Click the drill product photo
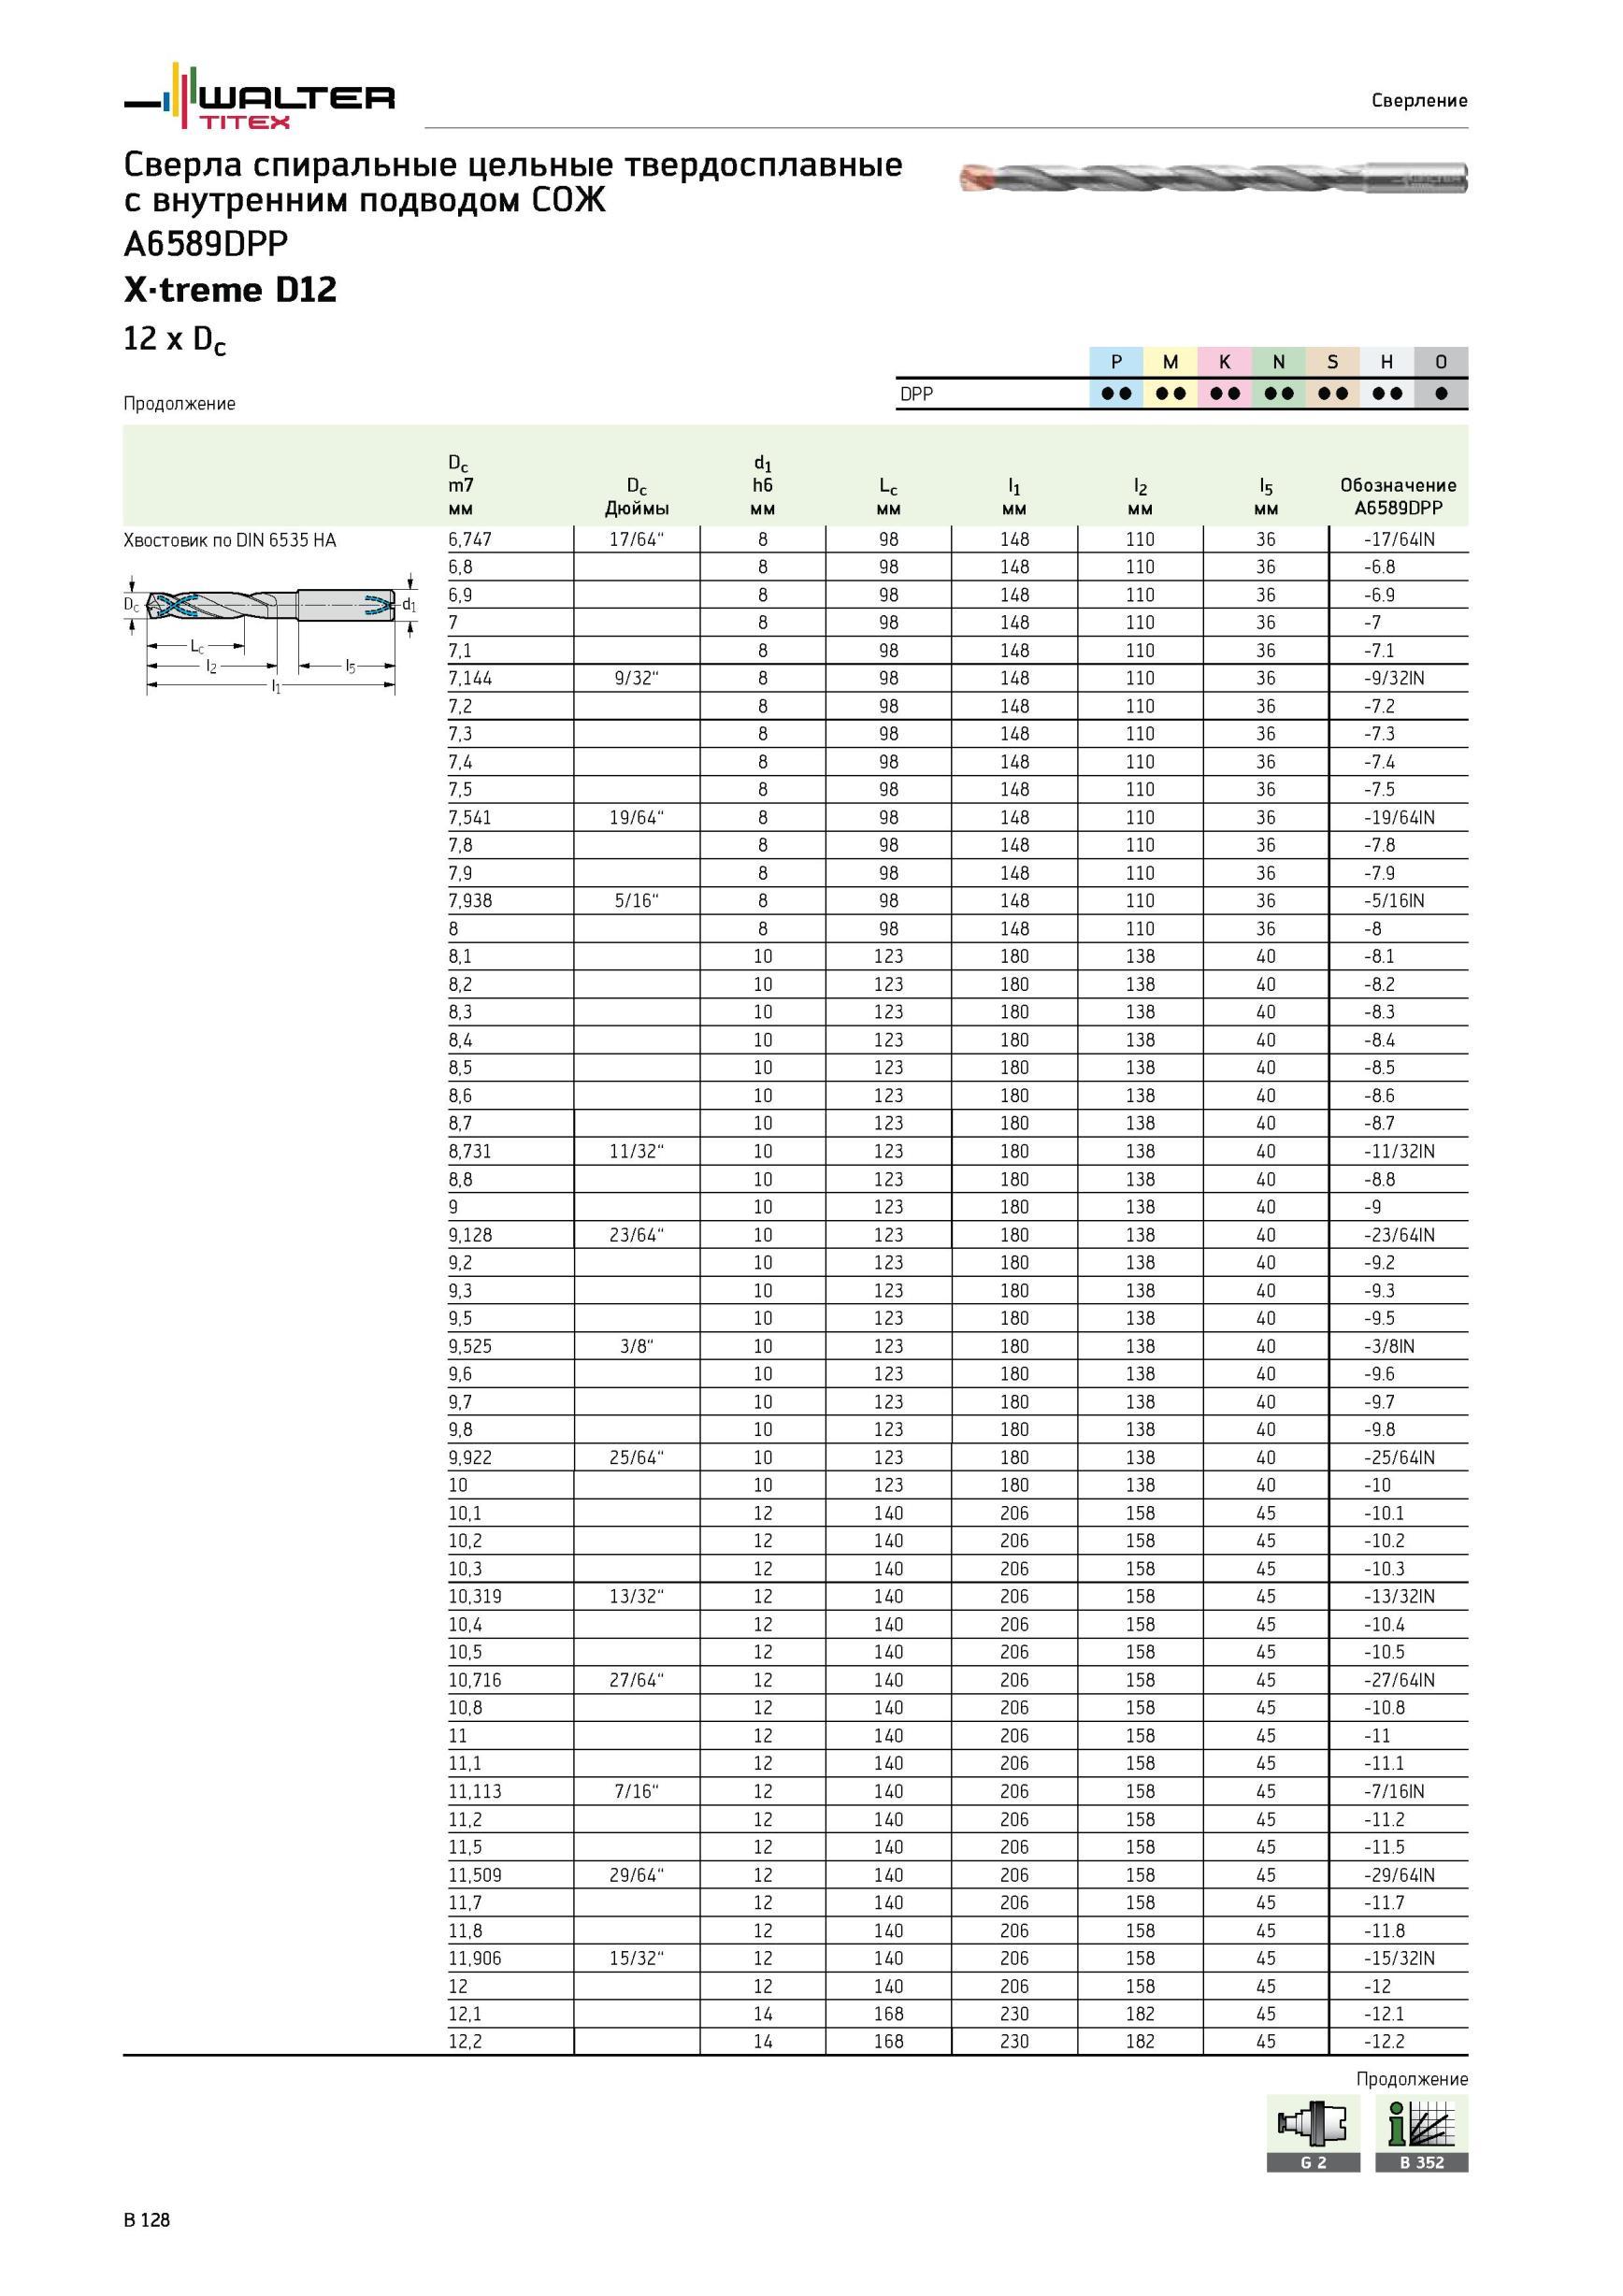This screenshot has width=1623, height=2296. pyautogui.click(x=1213, y=178)
